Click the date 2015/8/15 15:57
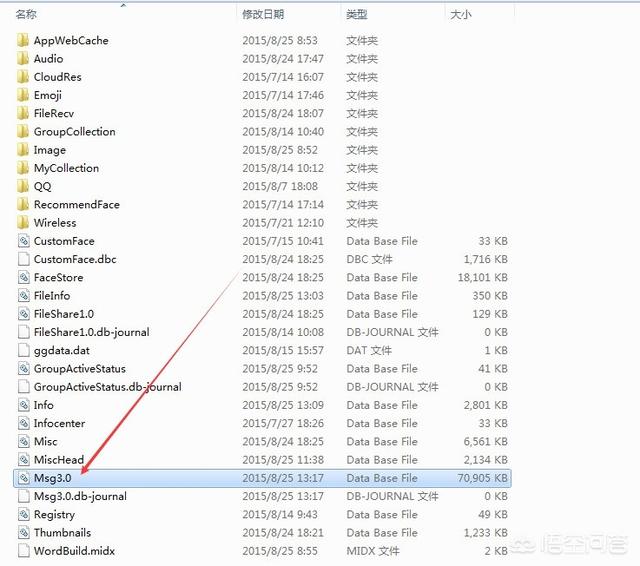Image resolution: width=640 pixels, height=566 pixels. coord(283,350)
